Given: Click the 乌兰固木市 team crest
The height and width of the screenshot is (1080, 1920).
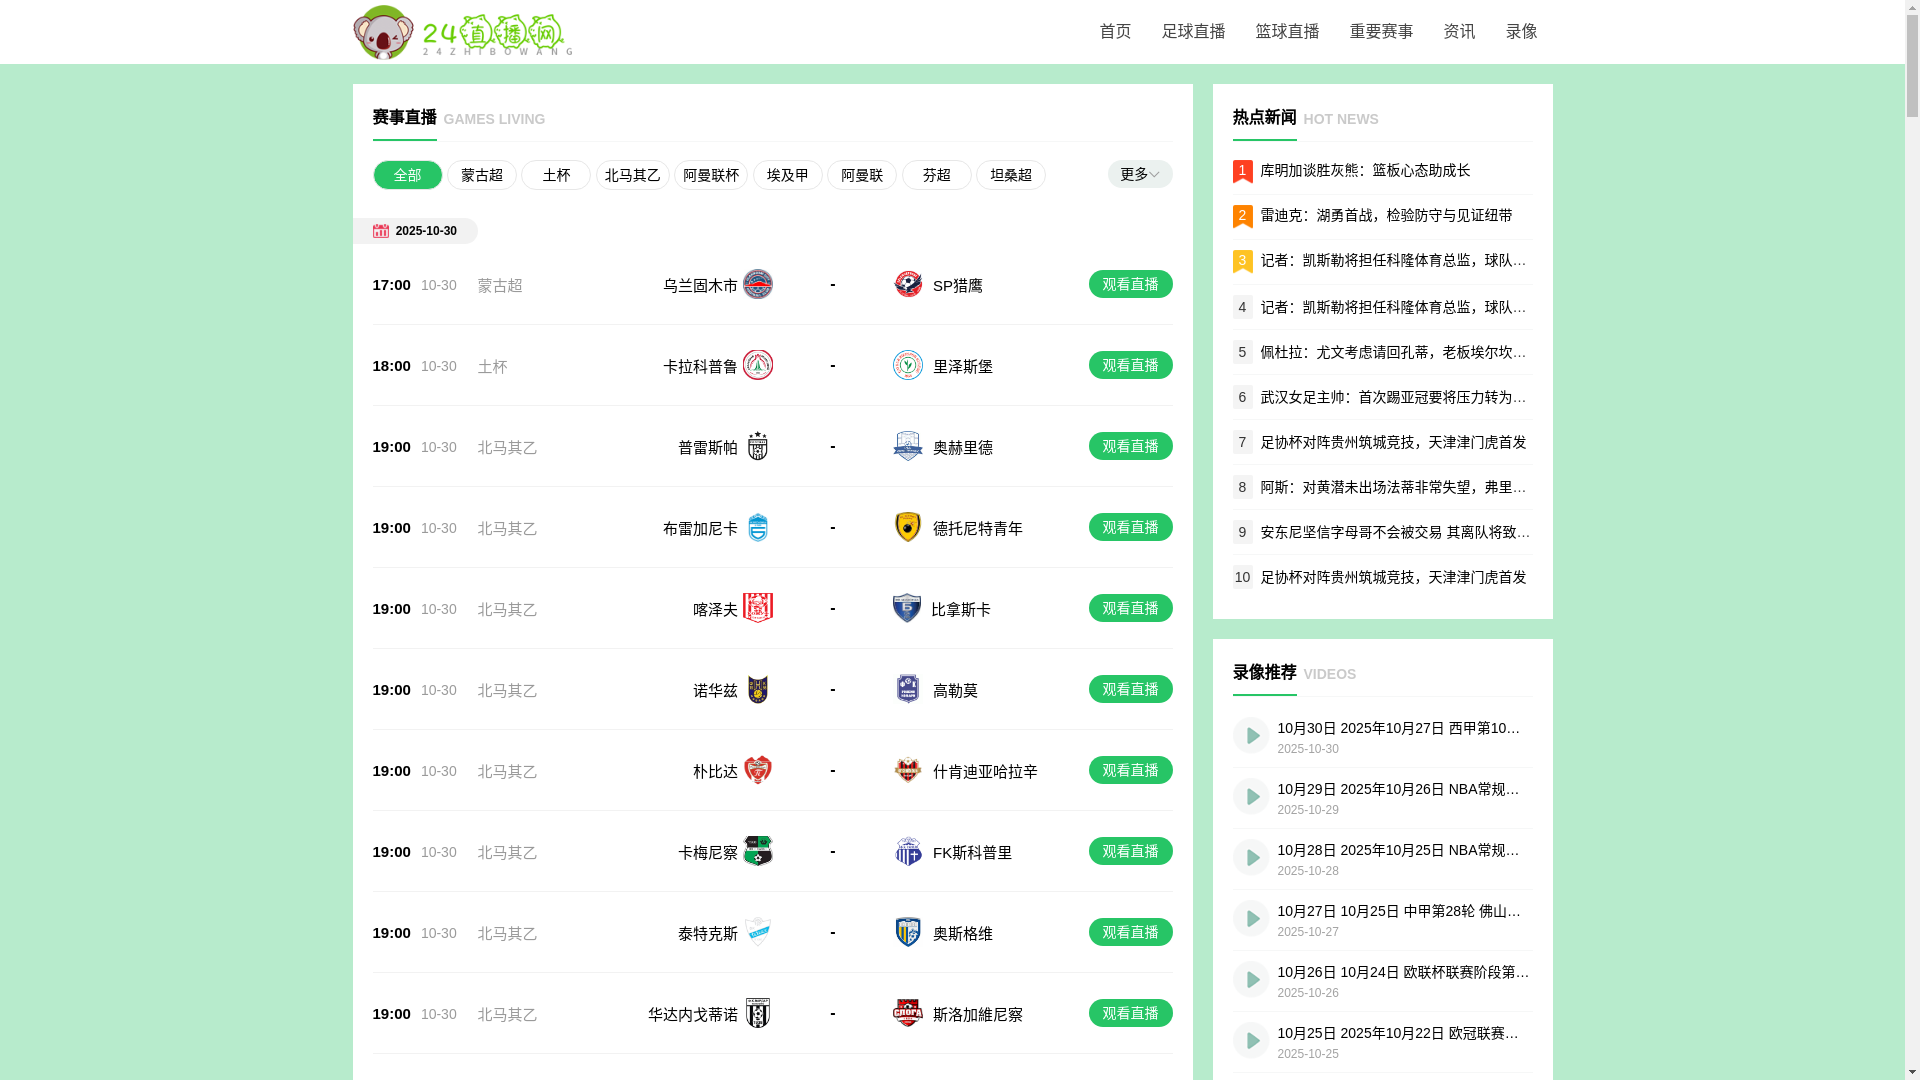Looking at the screenshot, I should [x=758, y=284].
